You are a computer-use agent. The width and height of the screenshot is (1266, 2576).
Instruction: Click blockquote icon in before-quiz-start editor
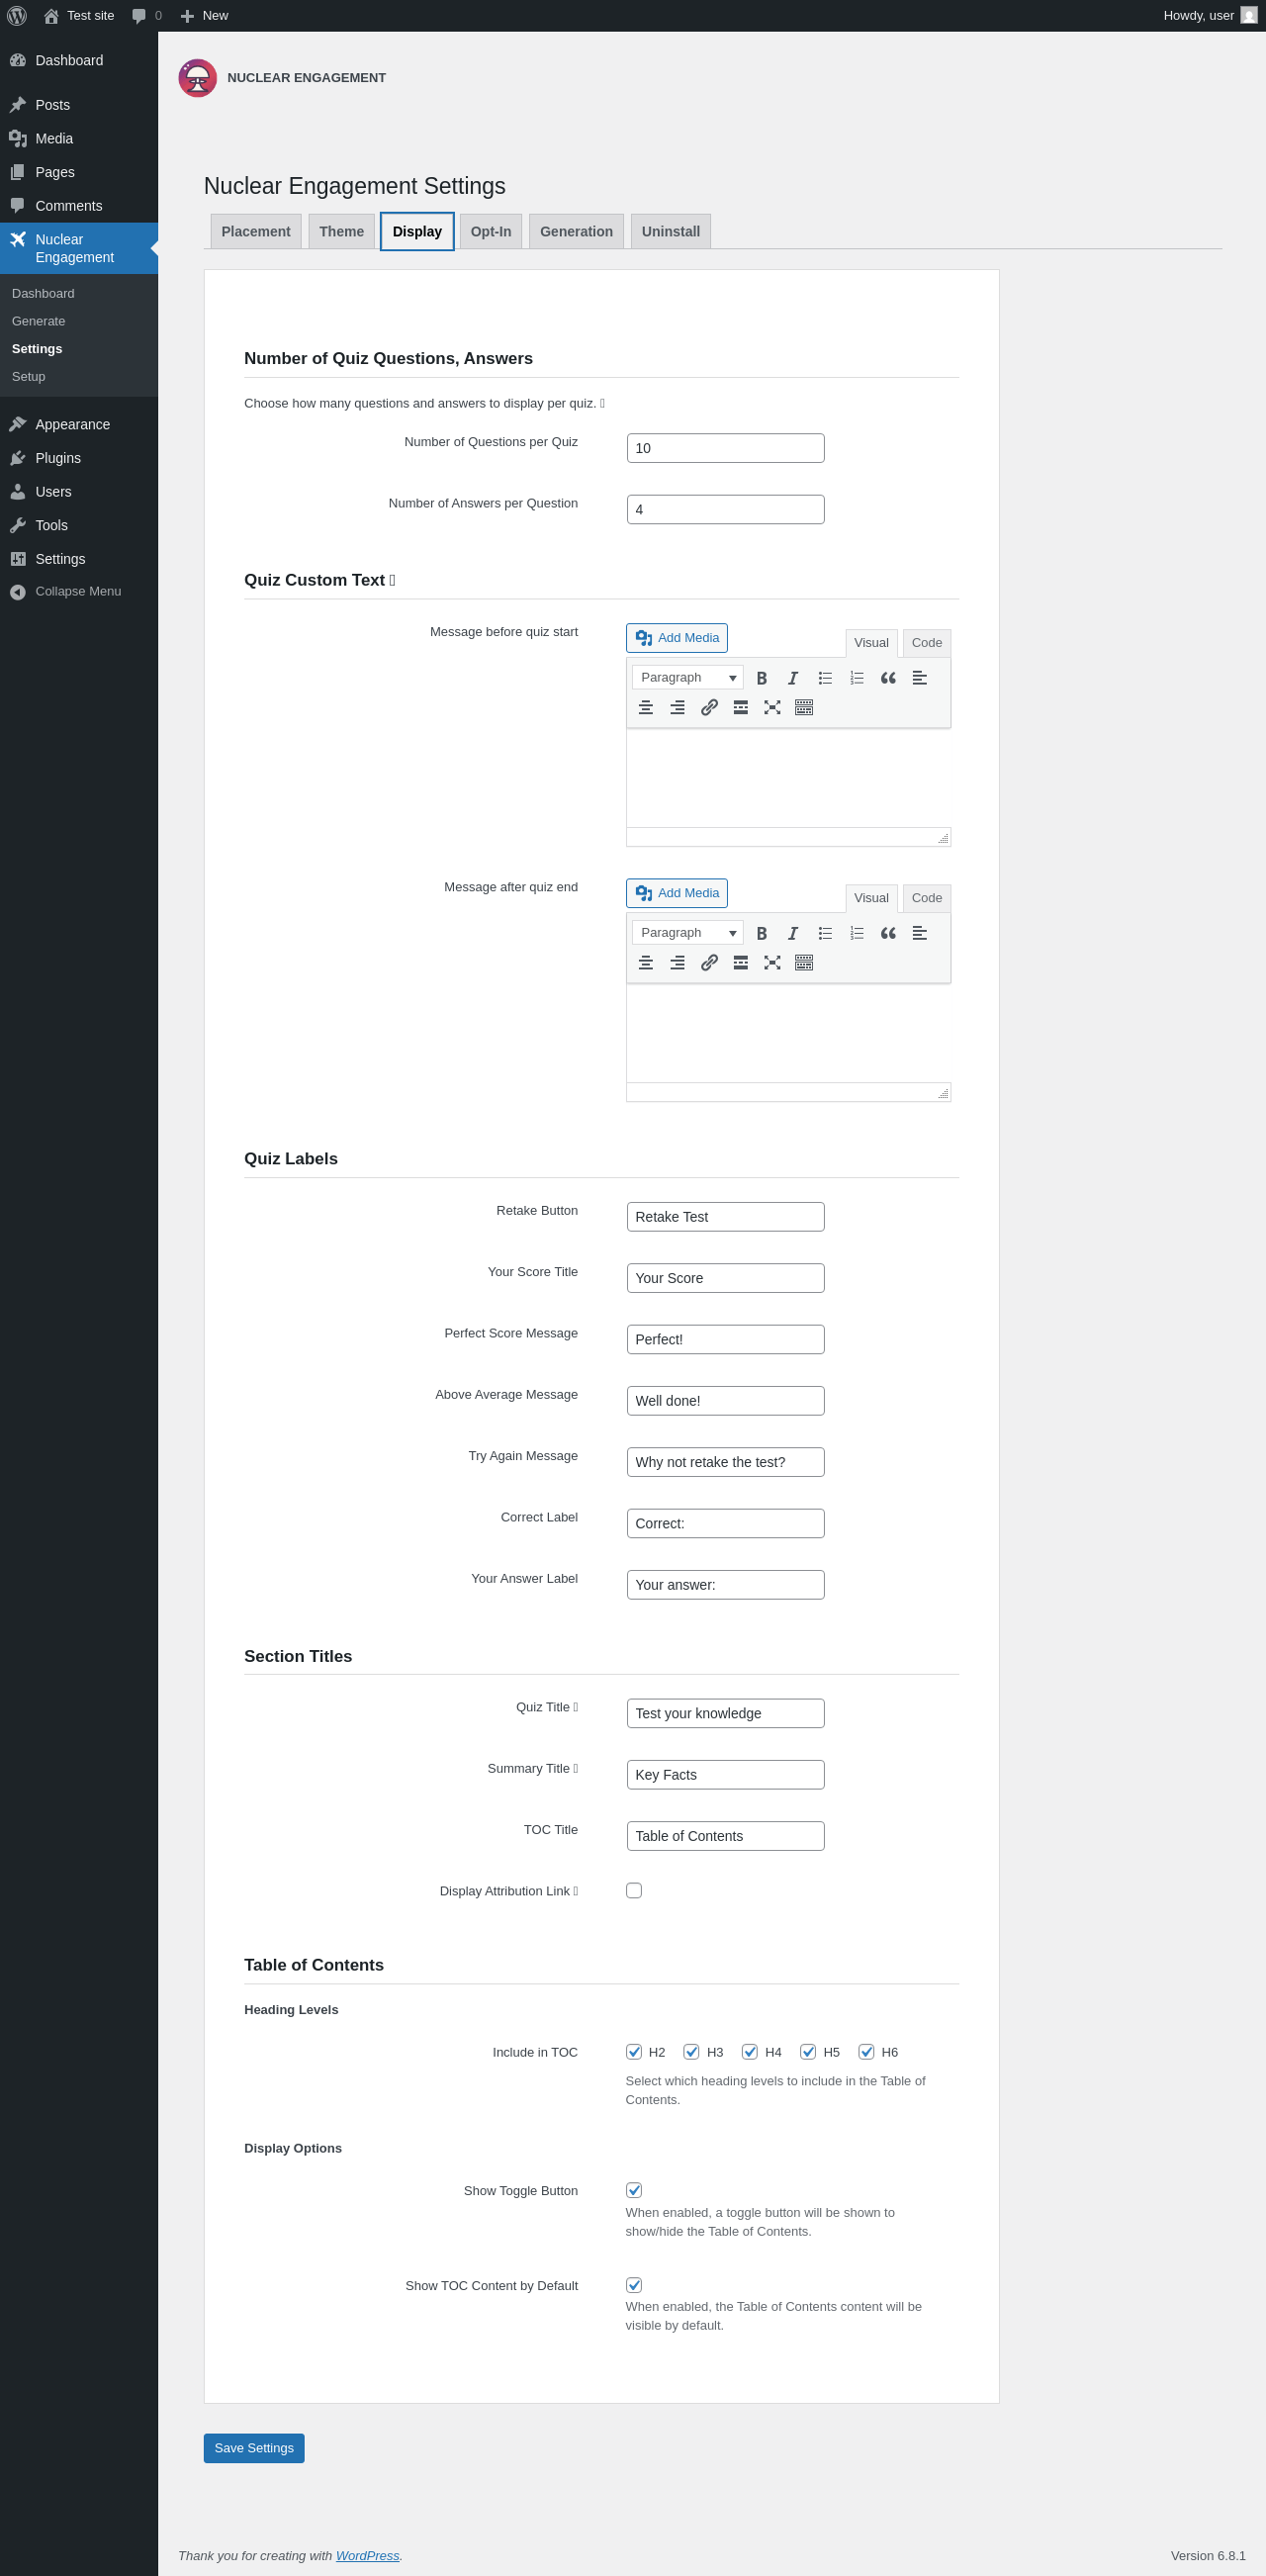(x=888, y=678)
